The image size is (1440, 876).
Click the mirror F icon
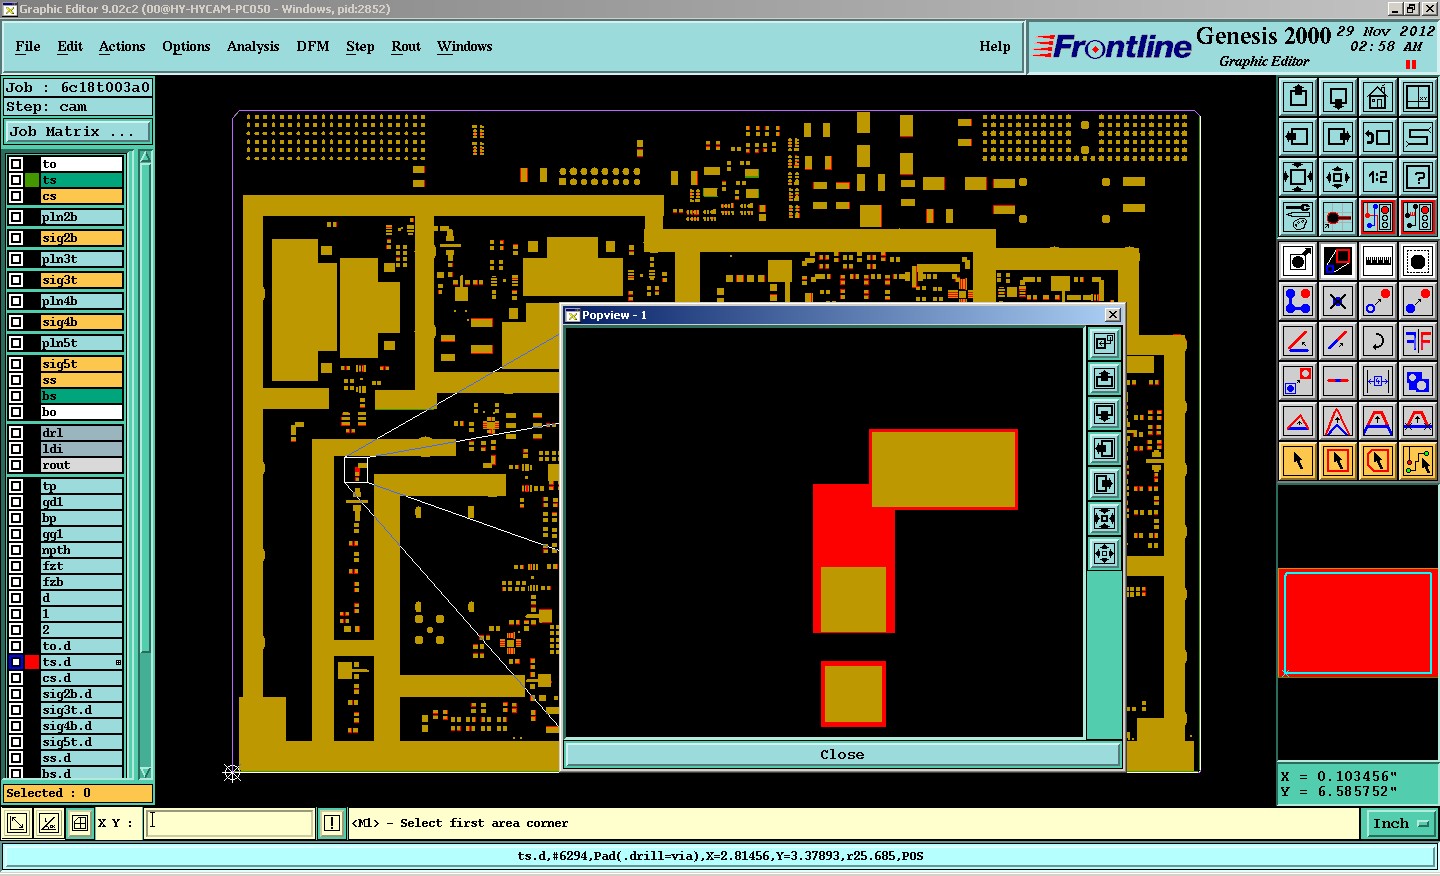pos(1418,341)
